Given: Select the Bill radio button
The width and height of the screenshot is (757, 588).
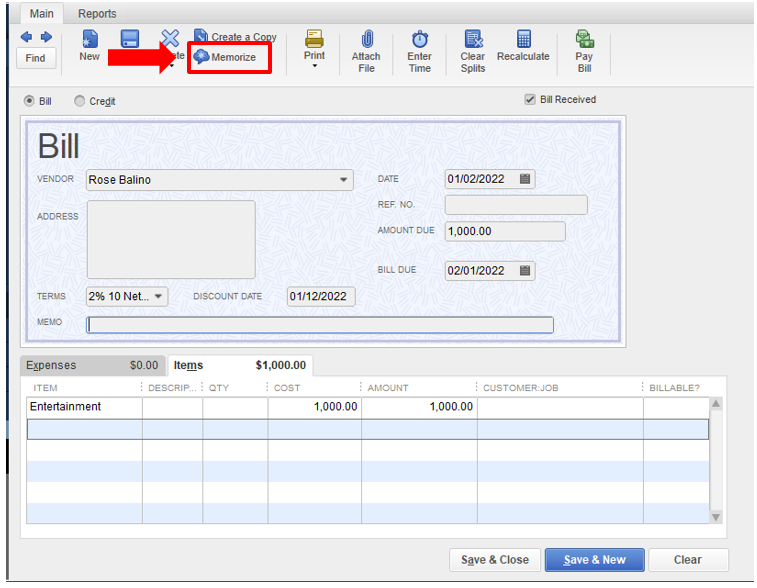Looking at the screenshot, I should point(29,101).
